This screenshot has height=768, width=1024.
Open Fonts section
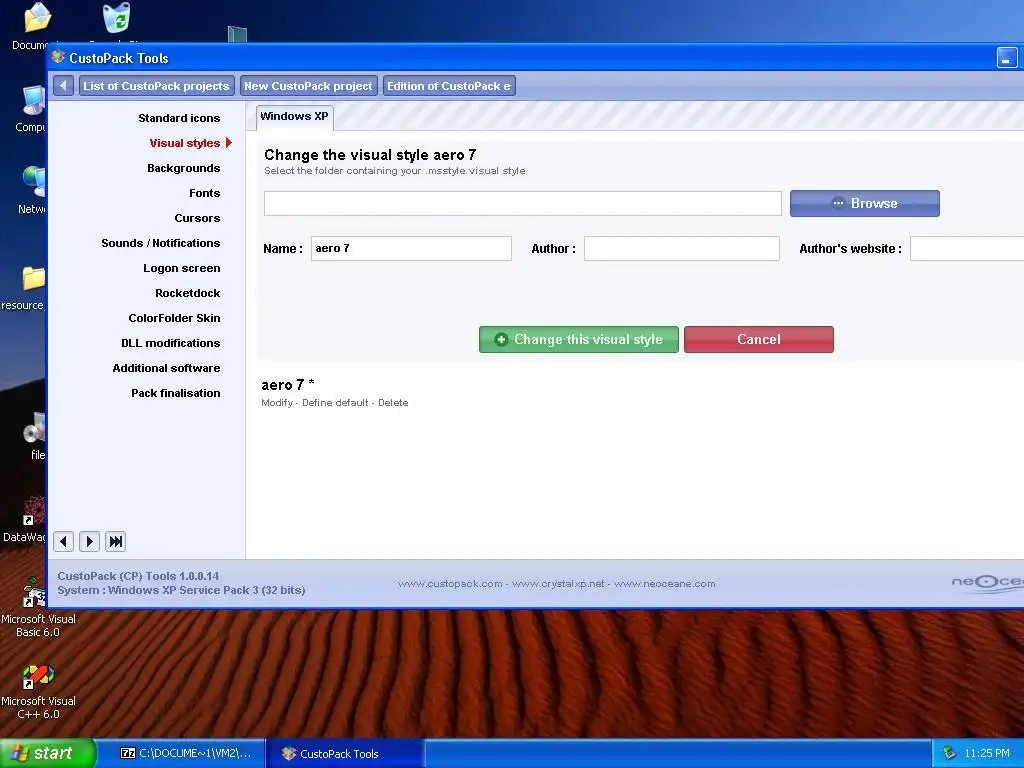204,193
